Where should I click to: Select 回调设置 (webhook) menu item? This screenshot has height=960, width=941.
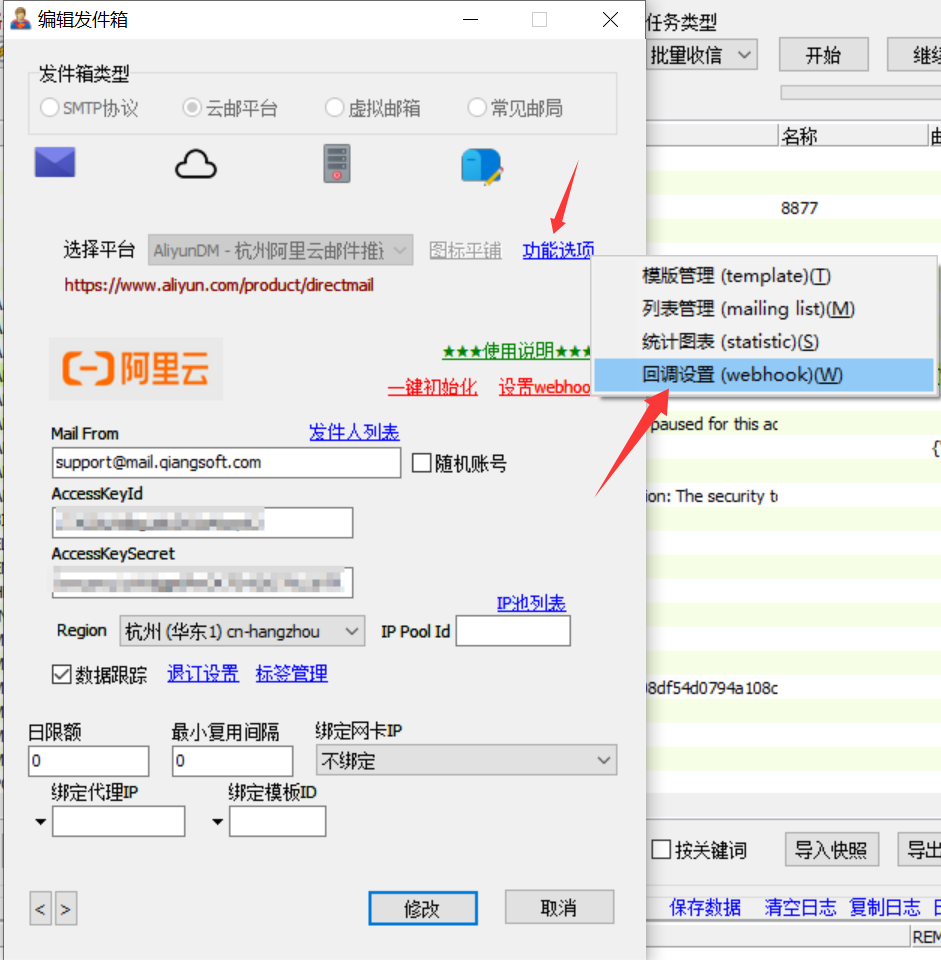[x=742, y=375]
